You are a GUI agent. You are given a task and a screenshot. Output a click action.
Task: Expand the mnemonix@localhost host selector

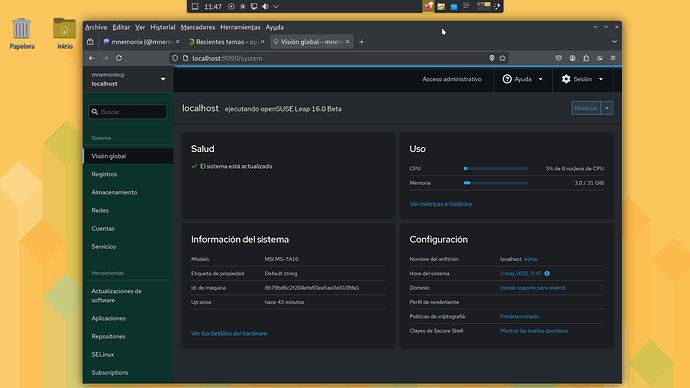click(x=128, y=79)
